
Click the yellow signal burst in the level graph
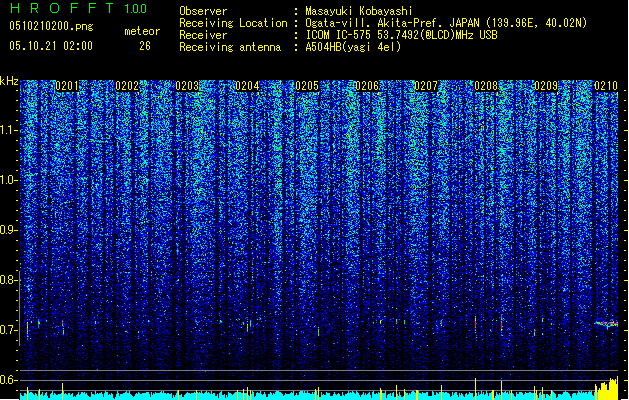pos(606,388)
